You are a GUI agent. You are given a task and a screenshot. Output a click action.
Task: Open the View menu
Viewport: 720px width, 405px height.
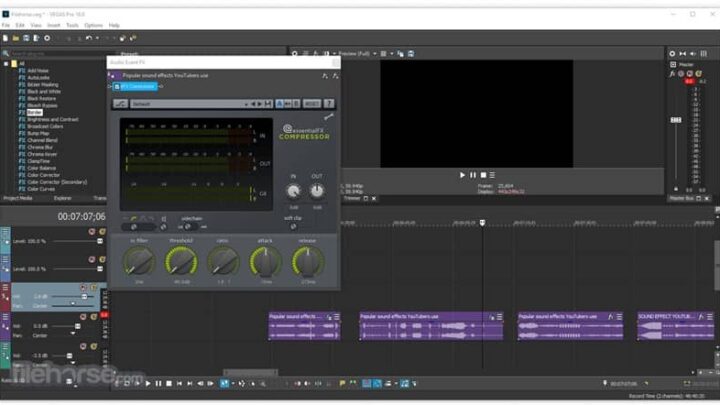pos(36,25)
